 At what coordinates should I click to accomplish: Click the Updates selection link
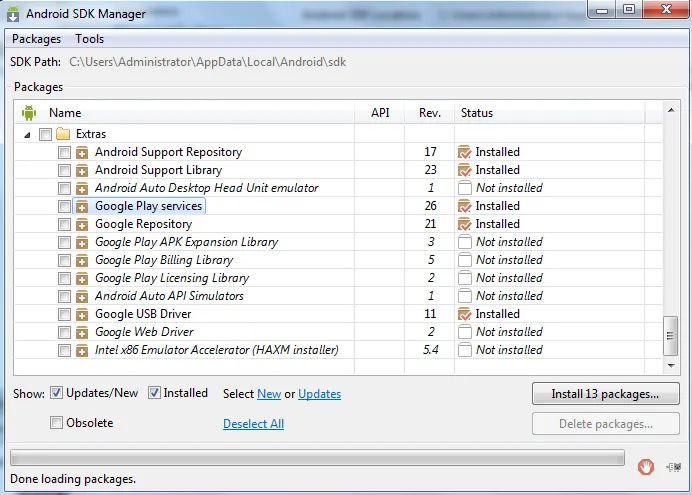coord(320,394)
